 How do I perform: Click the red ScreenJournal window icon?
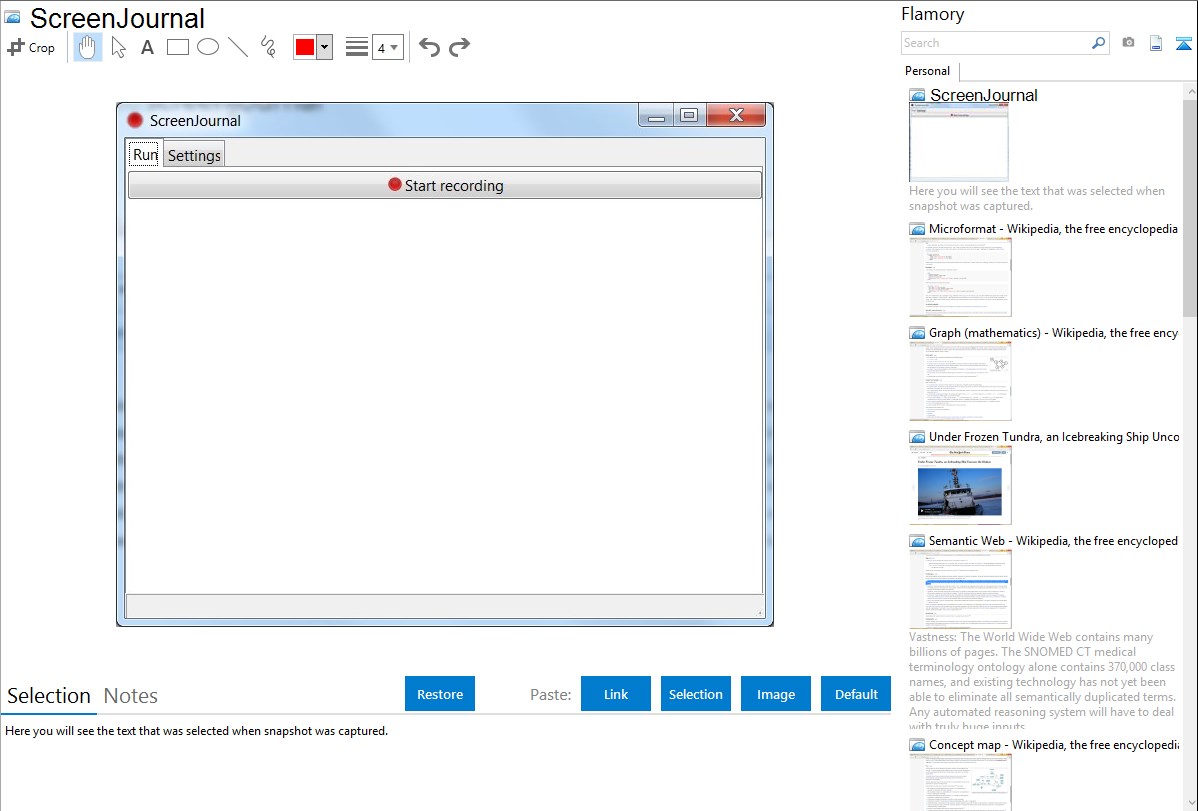[135, 120]
